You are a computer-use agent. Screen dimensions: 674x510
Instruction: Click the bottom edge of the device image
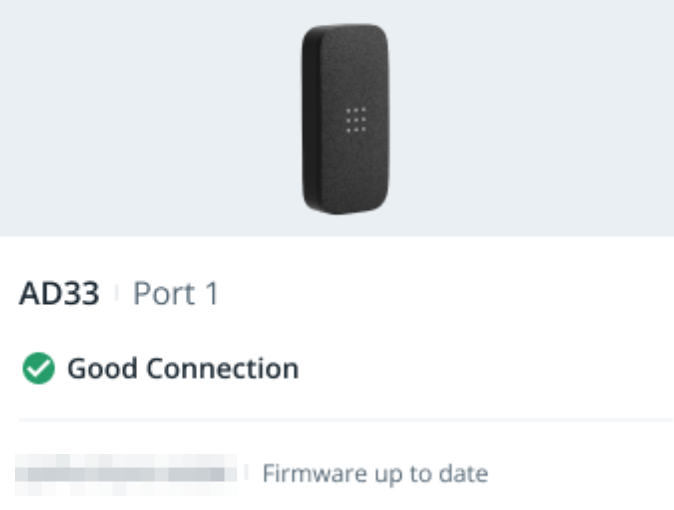[x=345, y=211]
